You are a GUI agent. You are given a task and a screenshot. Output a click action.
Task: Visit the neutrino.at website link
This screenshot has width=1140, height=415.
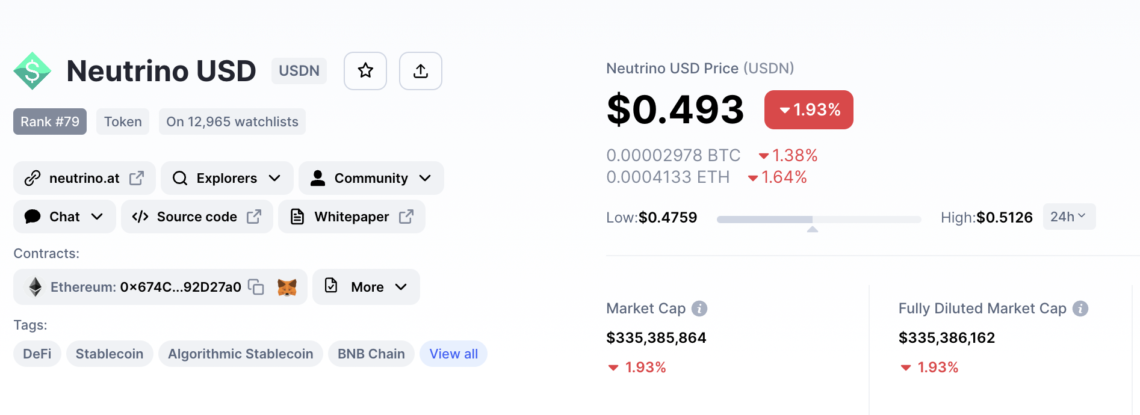click(84, 178)
